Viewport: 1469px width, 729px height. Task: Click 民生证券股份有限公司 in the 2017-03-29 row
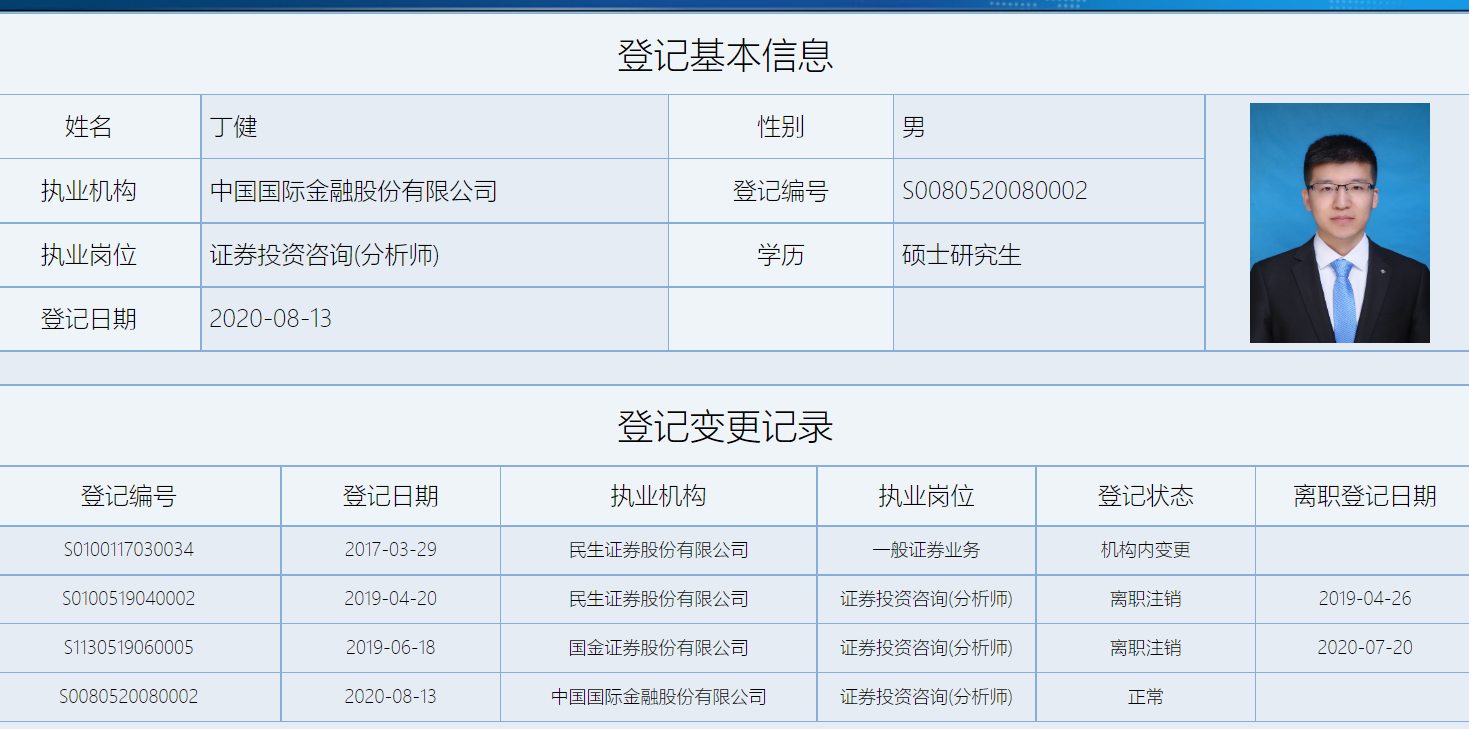[x=659, y=550]
